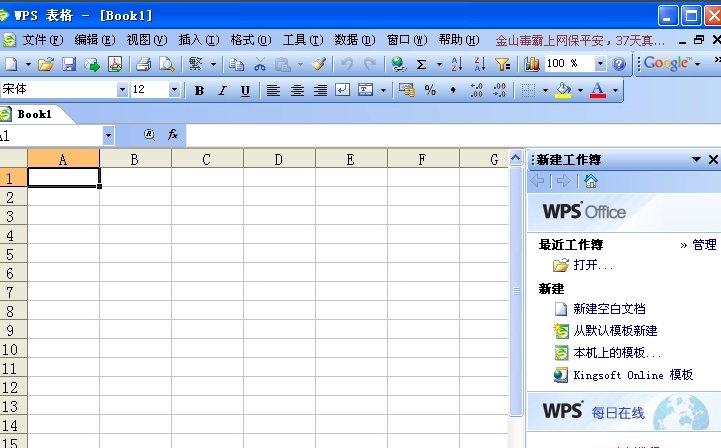Image resolution: width=721 pixels, height=448 pixels.
Task: Click the AutoSum sigma icon
Action: click(421, 64)
